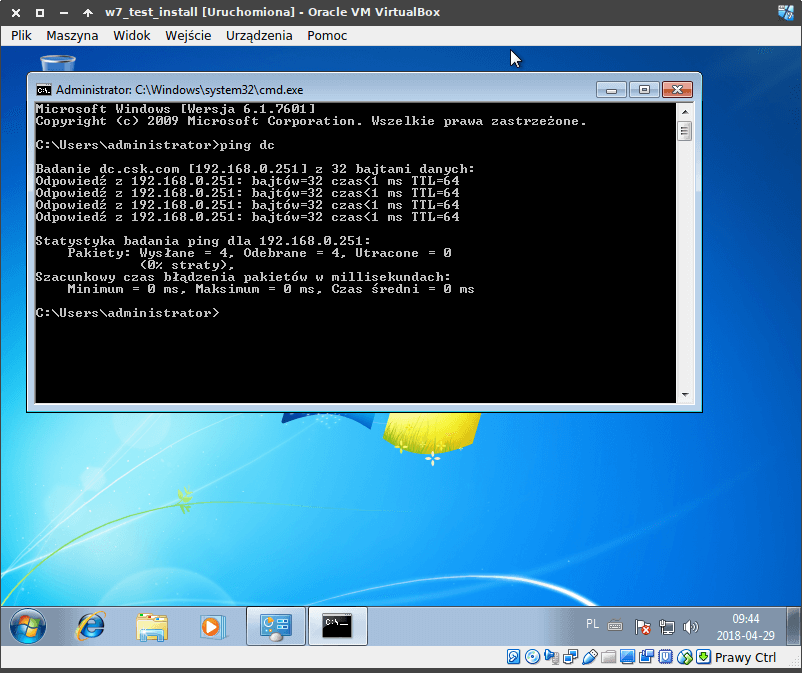The width and height of the screenshot is (802, 673).
Task: Close the VirtualBox window with X
Action: click(16, 12)
